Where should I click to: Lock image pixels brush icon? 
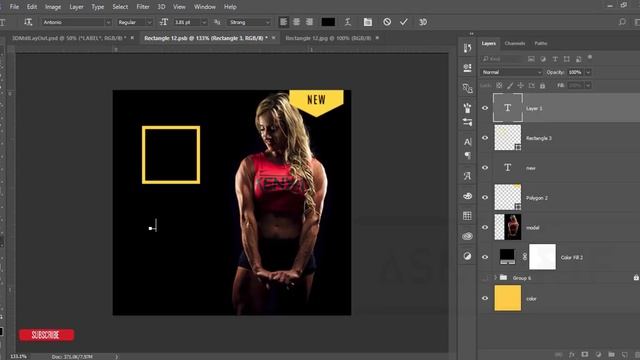pos(510,85)
